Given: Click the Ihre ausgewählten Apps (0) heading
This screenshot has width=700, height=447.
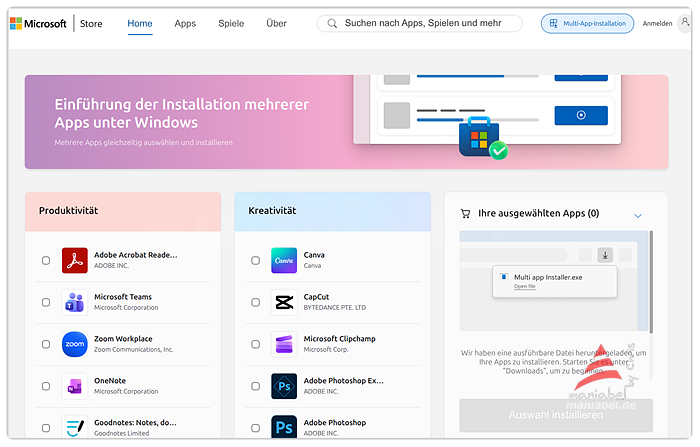Looking at the screenshot, I should [x=539, y=213].
